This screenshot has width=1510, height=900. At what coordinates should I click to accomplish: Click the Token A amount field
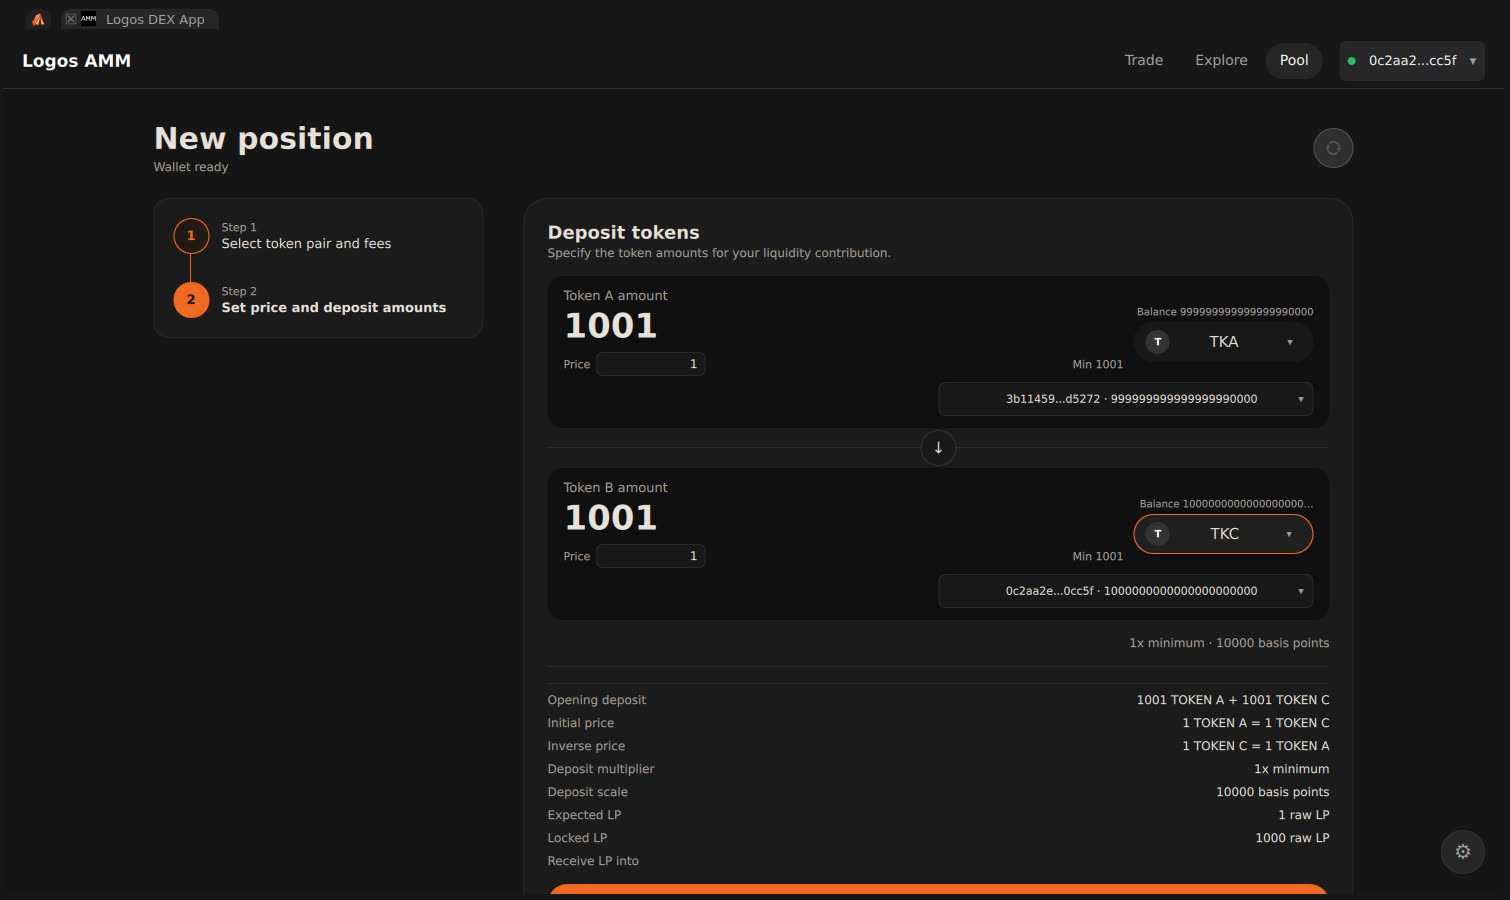coord(611,326)
